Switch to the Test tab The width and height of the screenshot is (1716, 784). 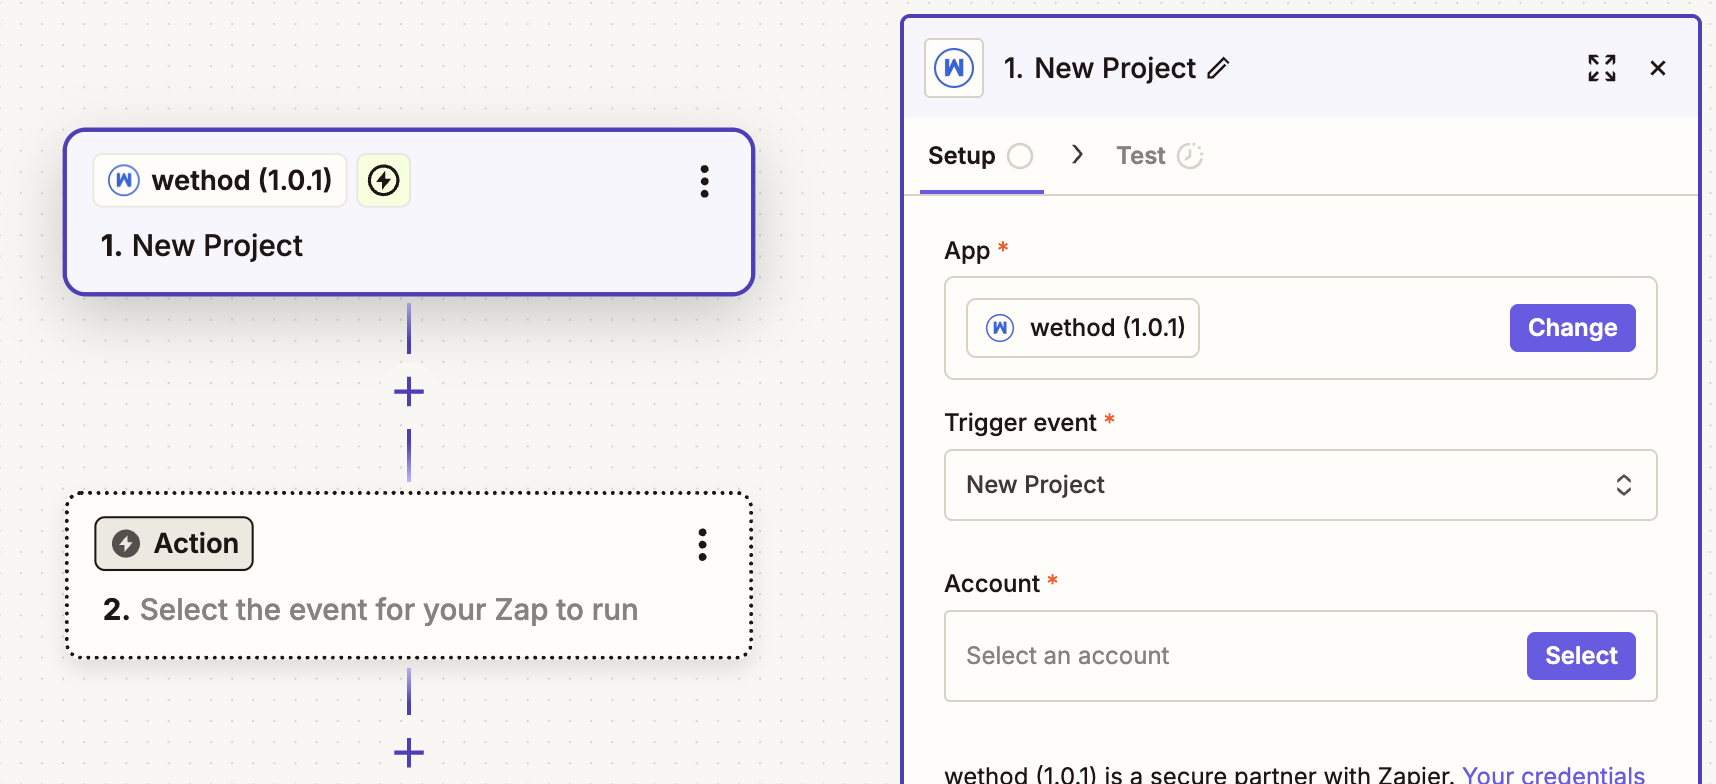point(1141,156)
